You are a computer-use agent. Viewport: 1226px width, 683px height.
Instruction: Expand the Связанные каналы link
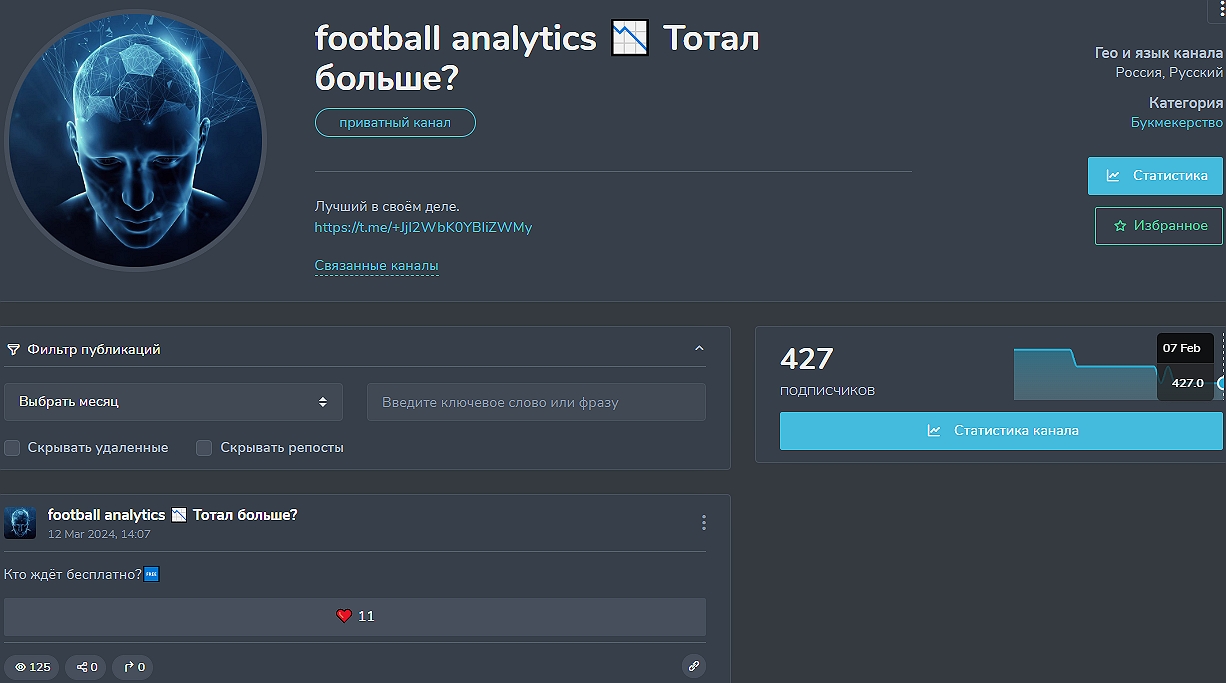[x=376, y=266]
